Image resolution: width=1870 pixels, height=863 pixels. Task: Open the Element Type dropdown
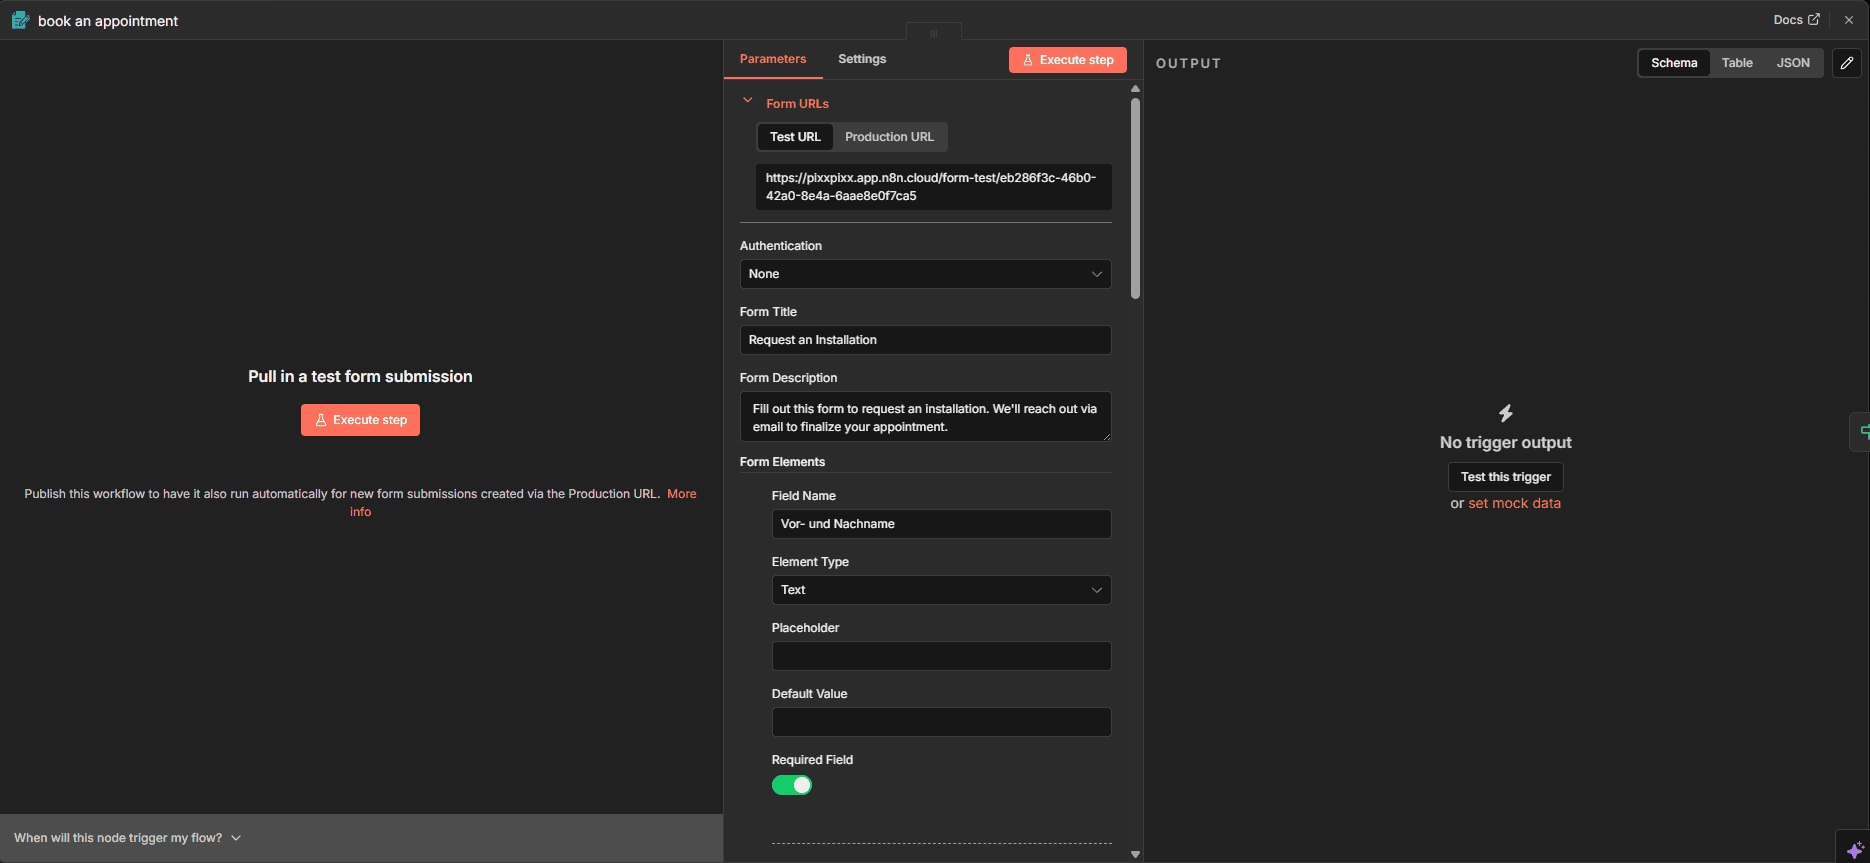(x=941, y=590)
